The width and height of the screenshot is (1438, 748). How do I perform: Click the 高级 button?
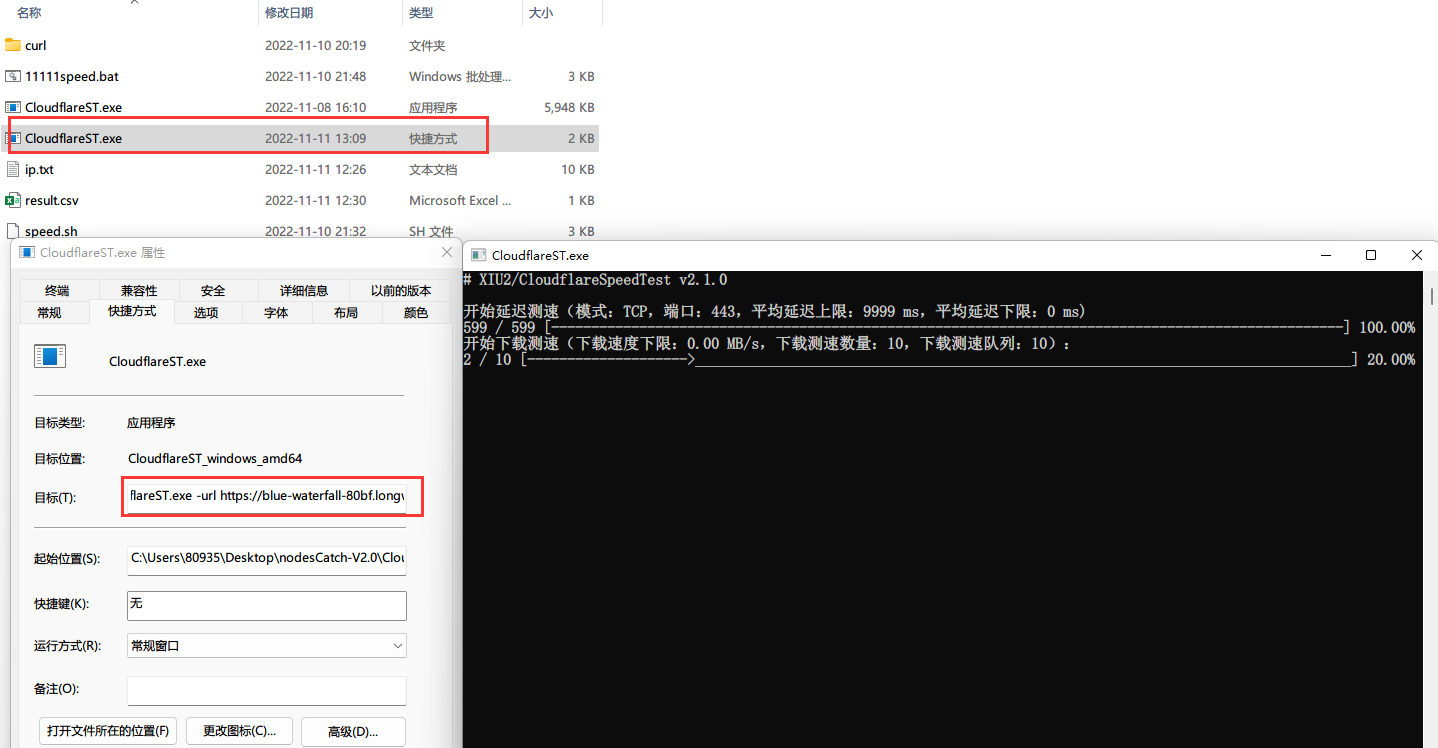(x=353, y=731)
